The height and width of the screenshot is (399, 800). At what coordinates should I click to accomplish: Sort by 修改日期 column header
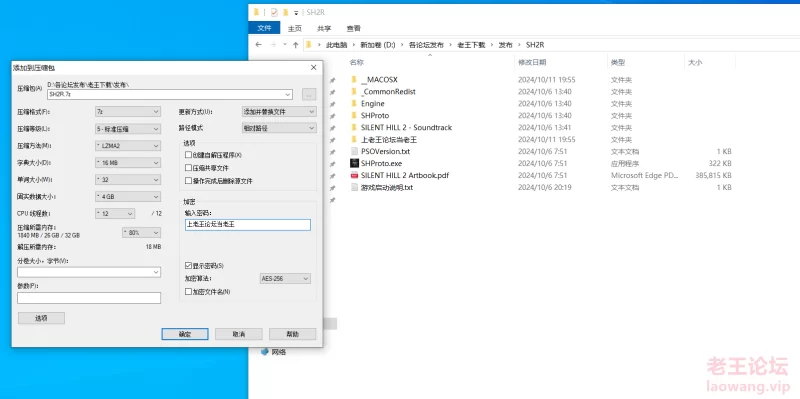coord(532,62)
